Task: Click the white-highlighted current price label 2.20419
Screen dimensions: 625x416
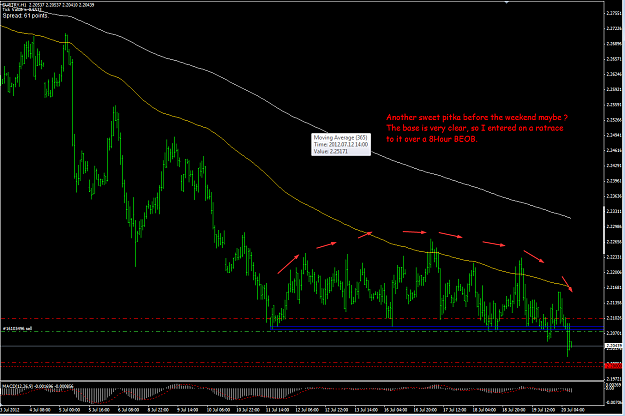Action: [614, 346]
